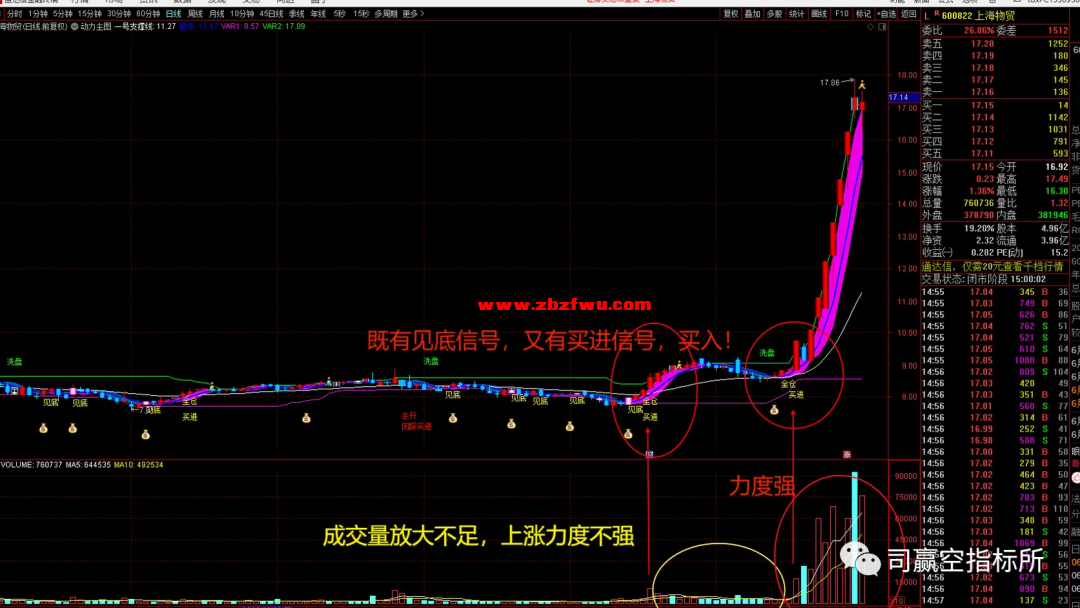The height and width of the screenshot is (608, 1080).
Task: Click the 现价 value 17.15
Action: pyautogui.click(x=982, y=167)
